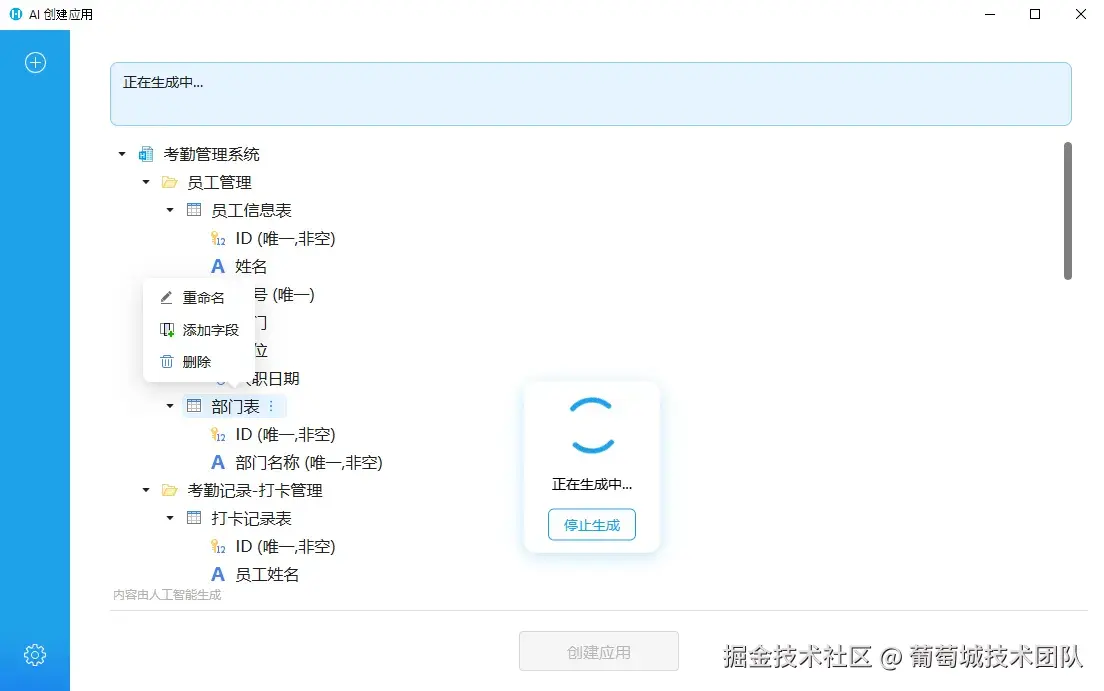Image resolution: width=1104 pixels, height=691 pixels.
Task: Open the three-dot menu beside 部门表
Action: pyautogui.click(x=271, y=406)
